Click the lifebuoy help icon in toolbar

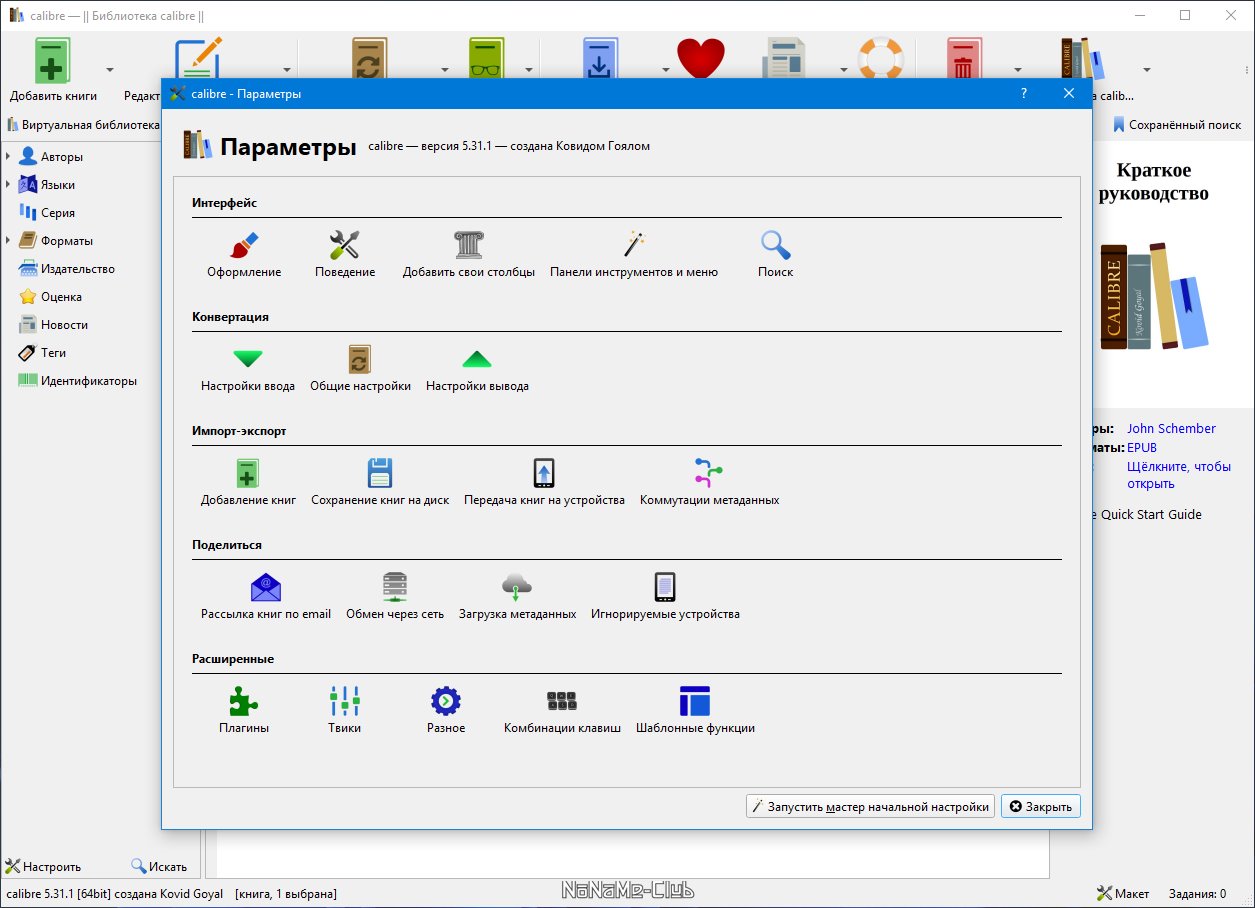click(x=881, y=58)
